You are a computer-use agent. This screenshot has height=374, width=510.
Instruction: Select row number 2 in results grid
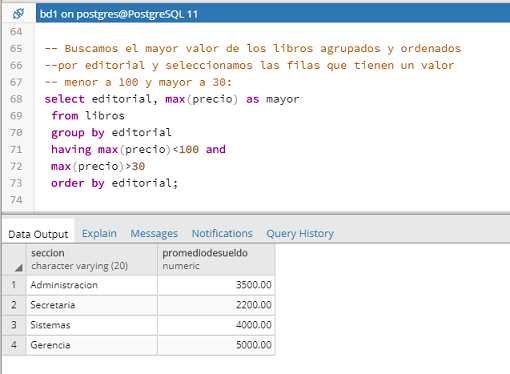[x=14, y=305]
